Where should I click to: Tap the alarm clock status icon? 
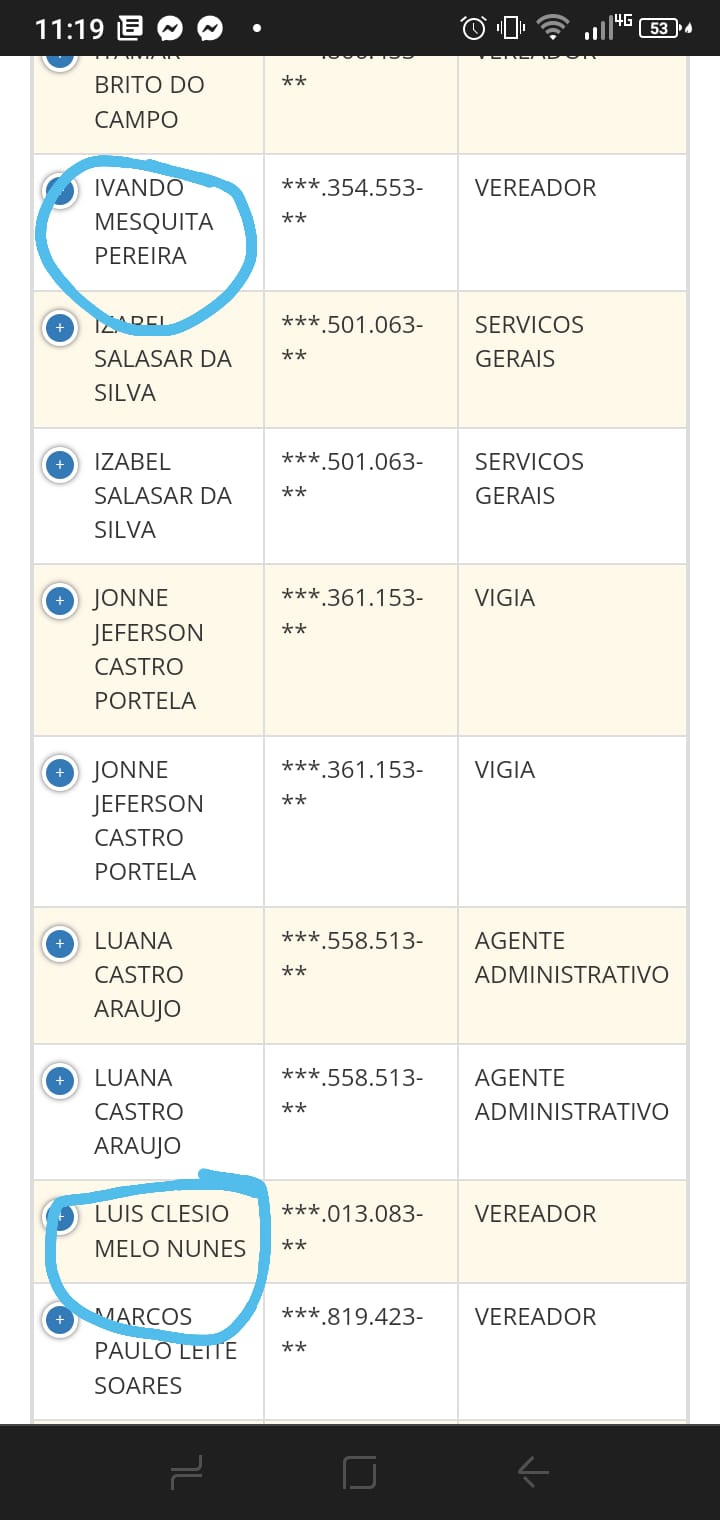[x=473, y=28]
